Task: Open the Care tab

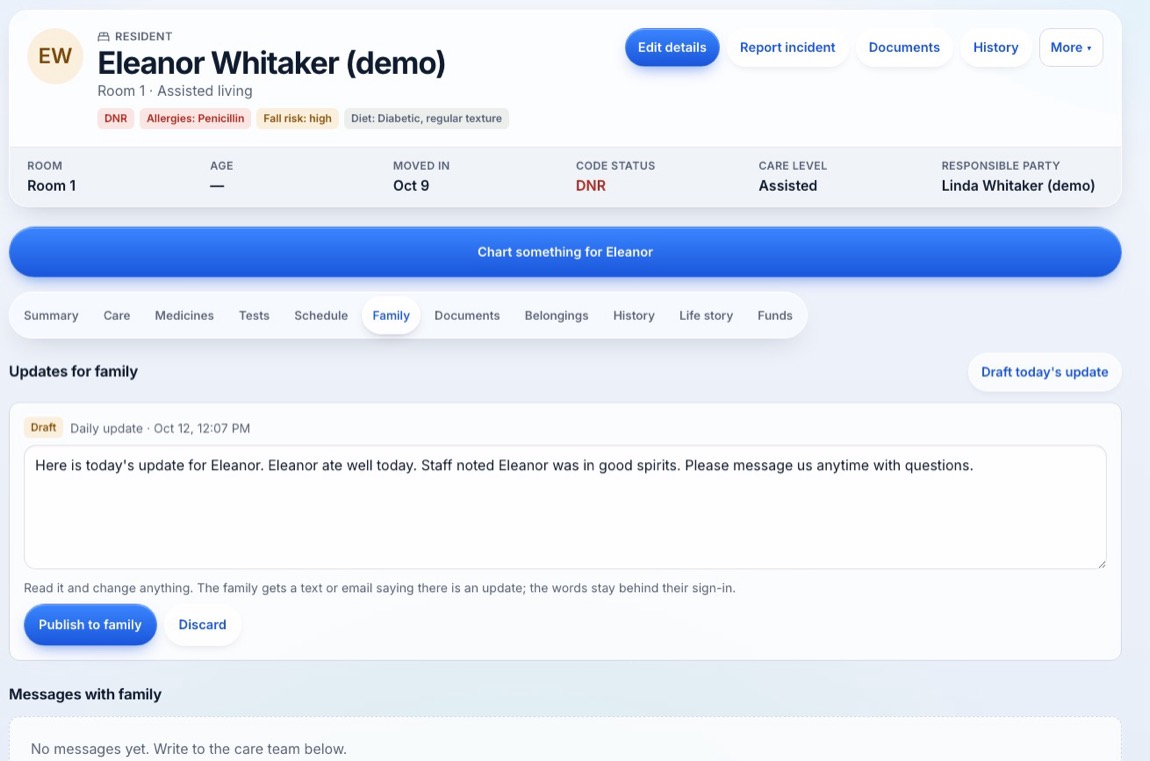Action: click(117, 315)
